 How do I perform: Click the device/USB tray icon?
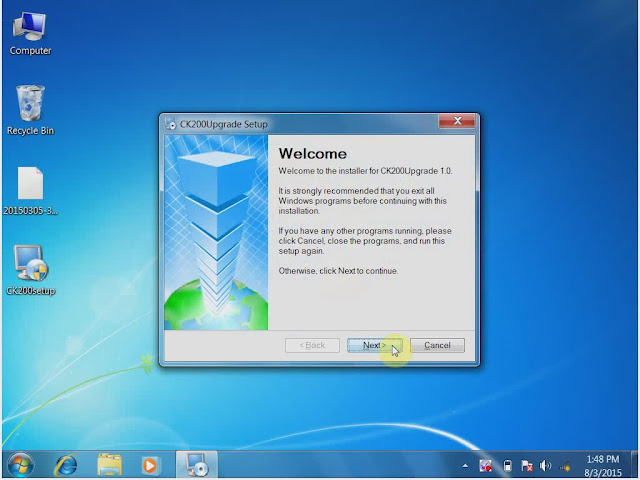click(x=507, y=466)
